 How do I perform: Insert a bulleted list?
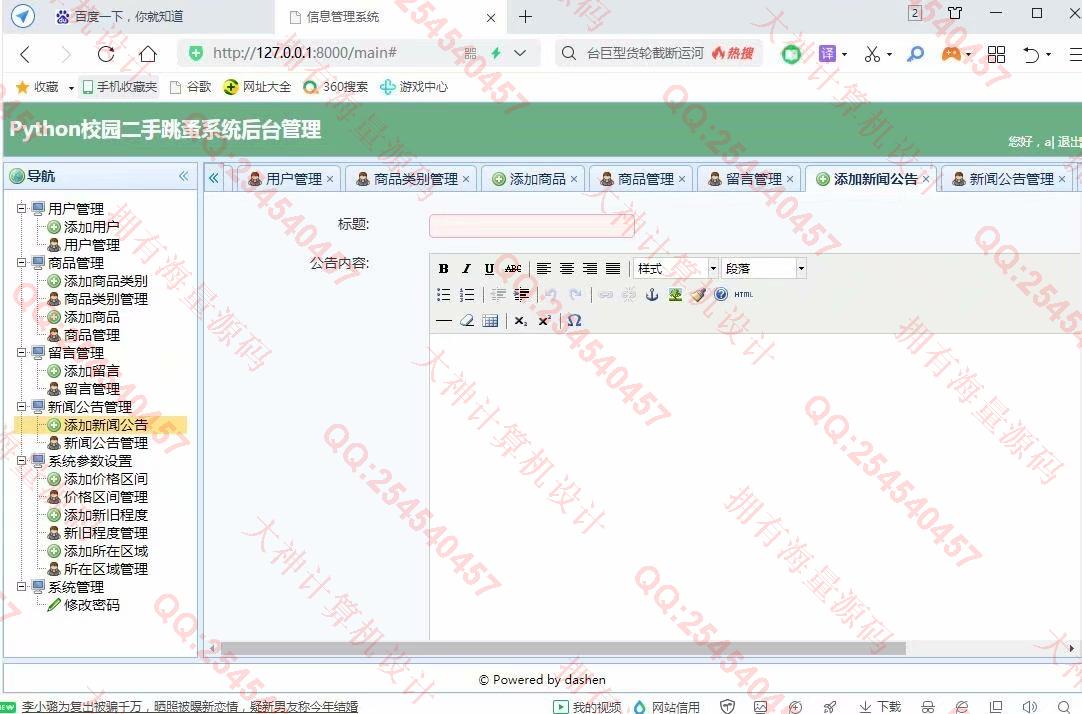click(444, 295)
